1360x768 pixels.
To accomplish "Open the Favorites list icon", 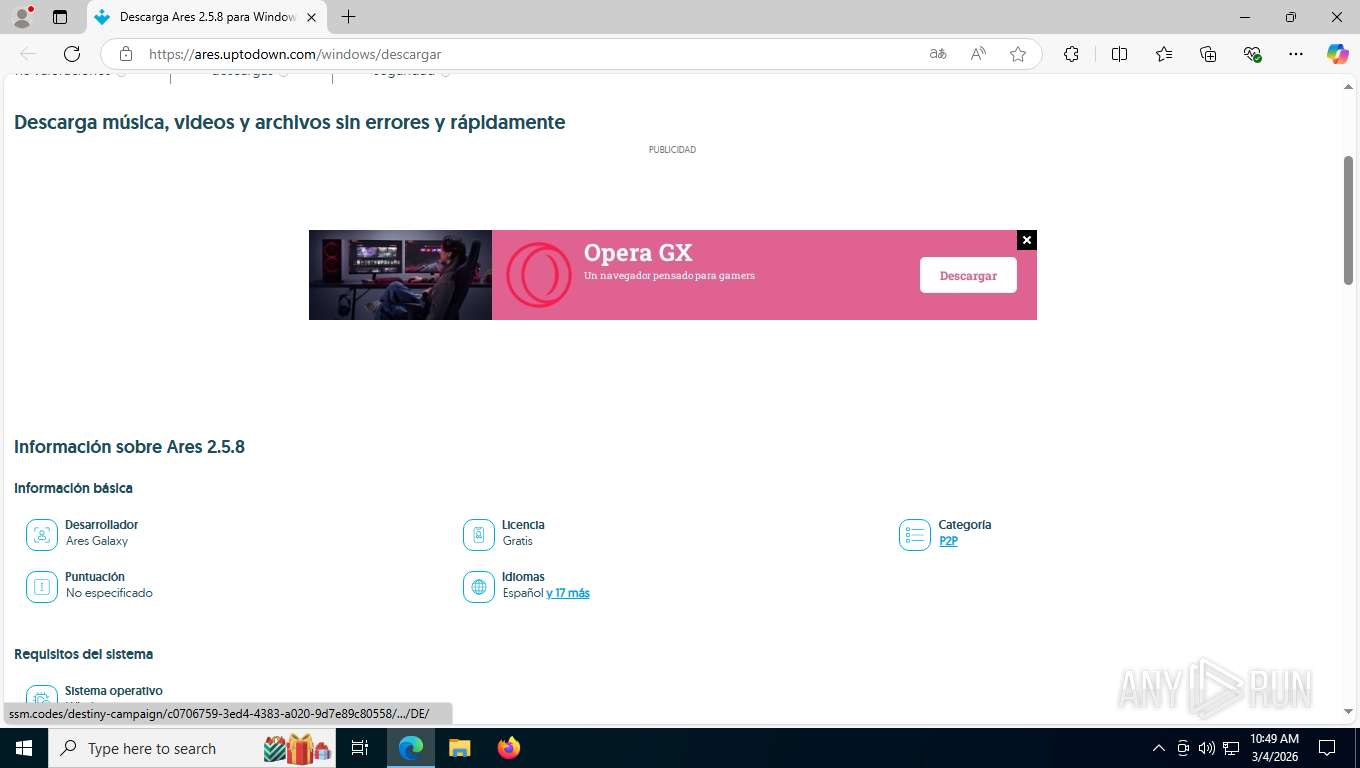I will [1164, 54].
